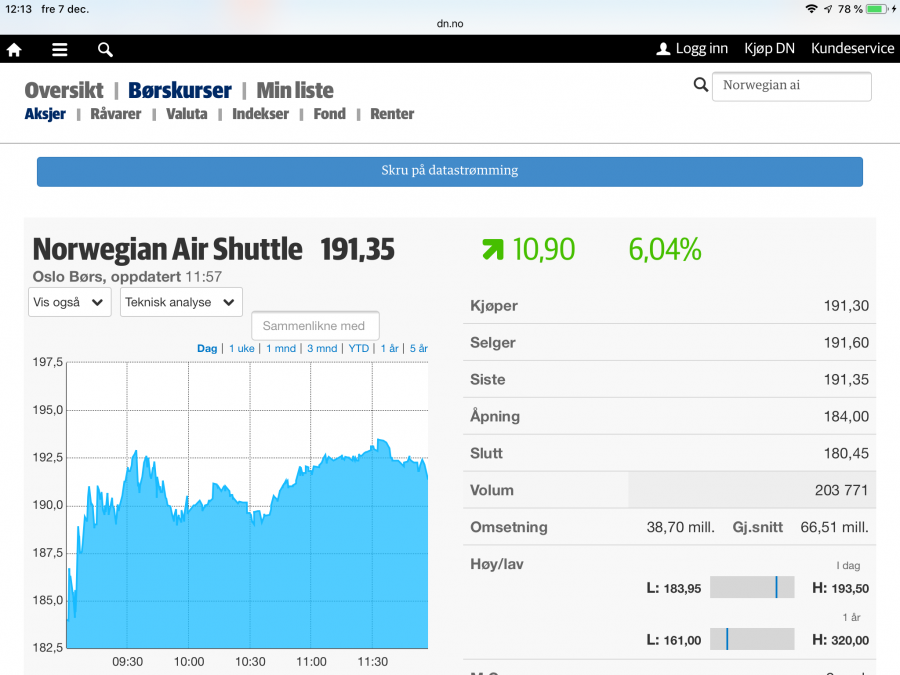Click the 10,90 change figure
Viewport: 900px width, 675px height.
[543, 249]
